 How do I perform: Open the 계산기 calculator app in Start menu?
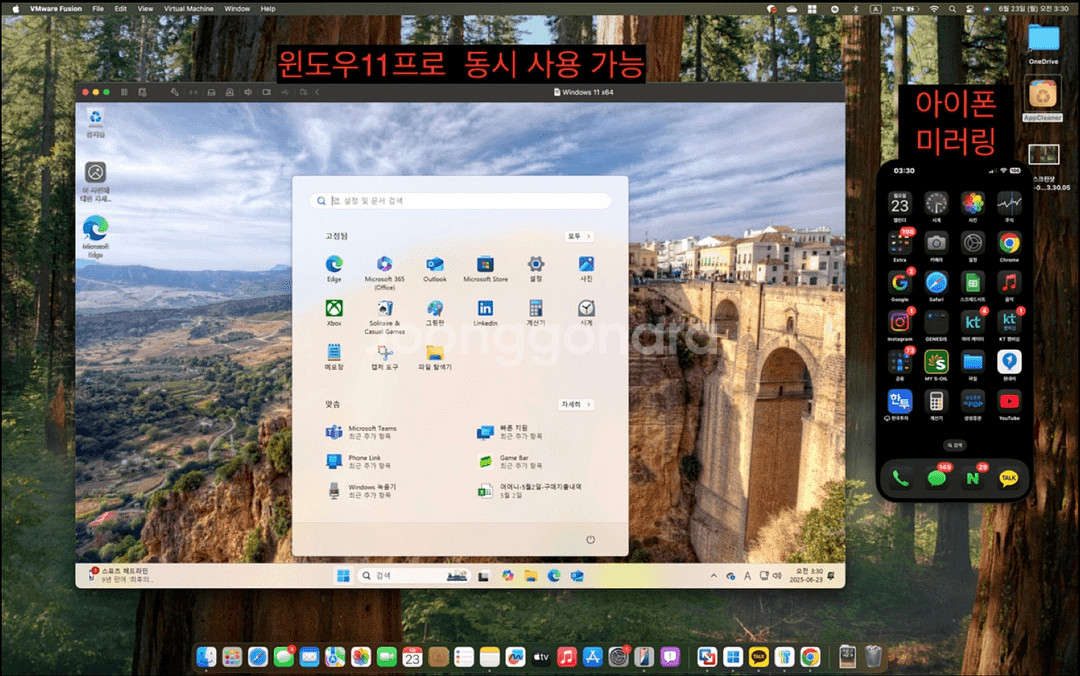pyautogui.click(x=536, y=312)
